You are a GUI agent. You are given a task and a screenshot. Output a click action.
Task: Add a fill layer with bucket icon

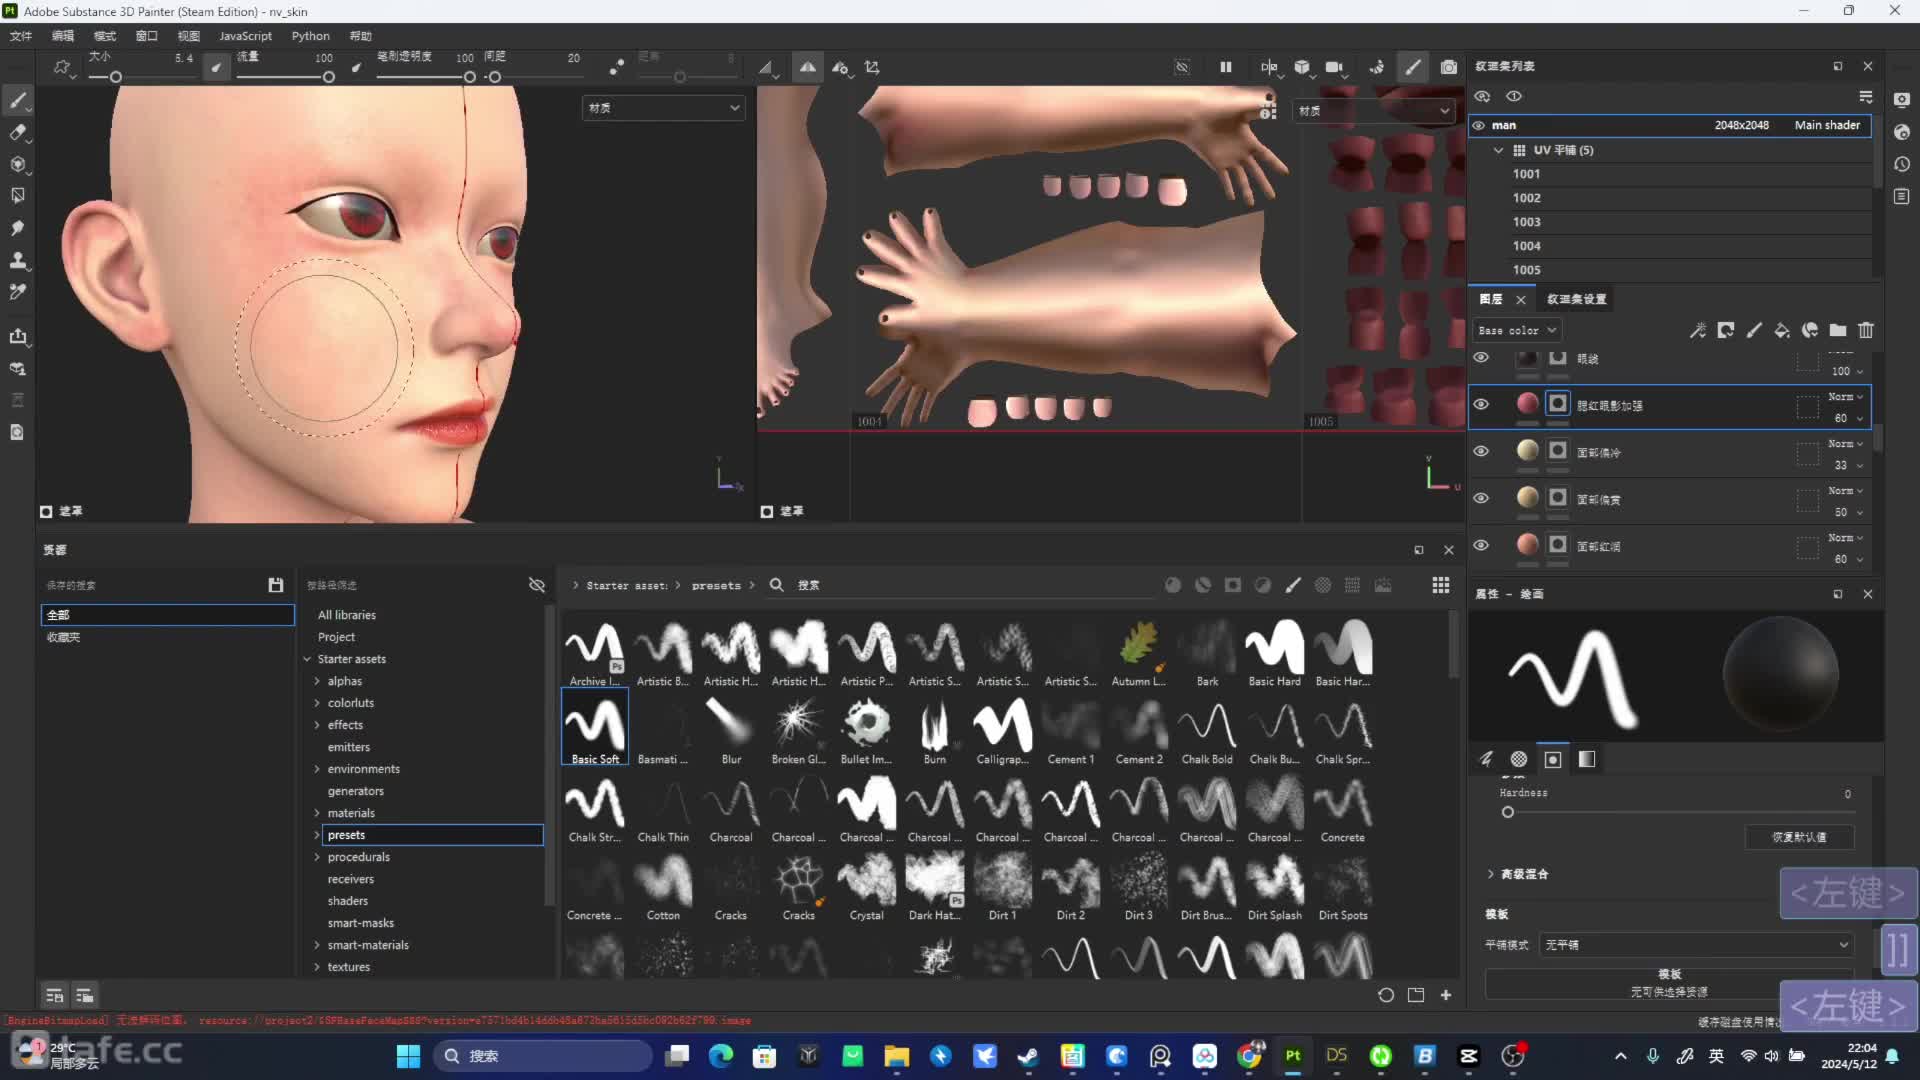pyautogui.click(x=1782, y=330)
